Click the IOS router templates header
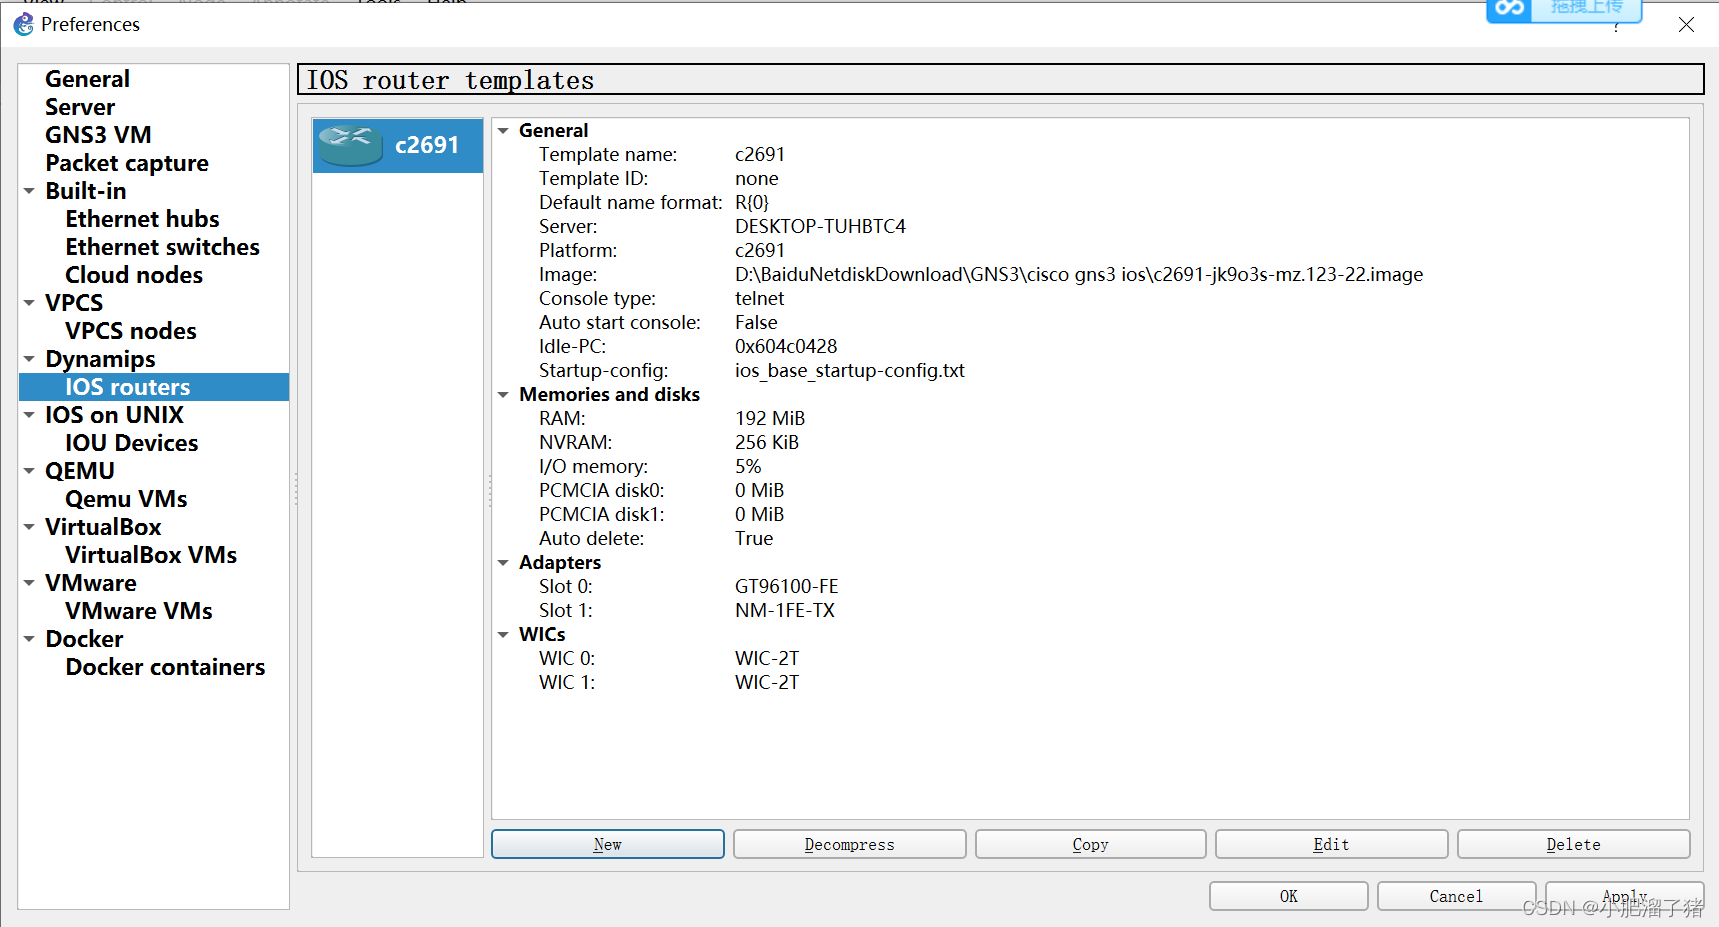Screen dimensions: 1719x927 (x=1000, y=80)
